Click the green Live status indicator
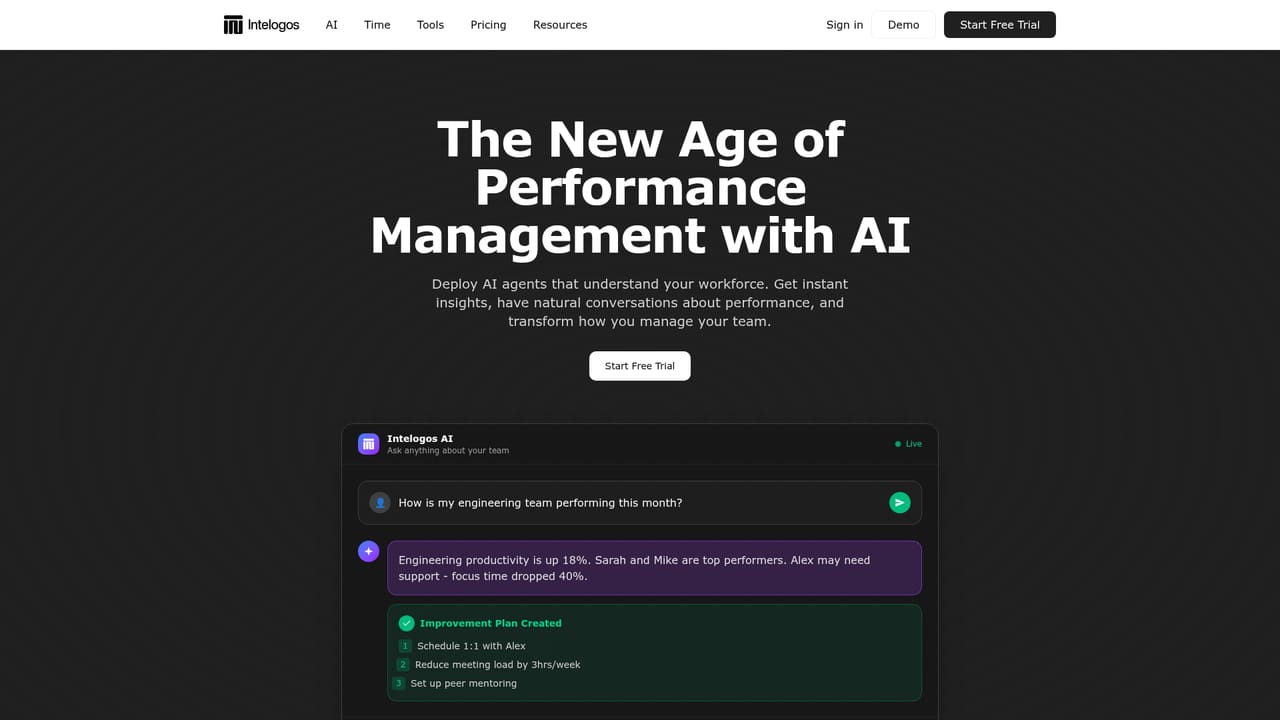This screenshot has width=1280, height=720. pos(909,444)
